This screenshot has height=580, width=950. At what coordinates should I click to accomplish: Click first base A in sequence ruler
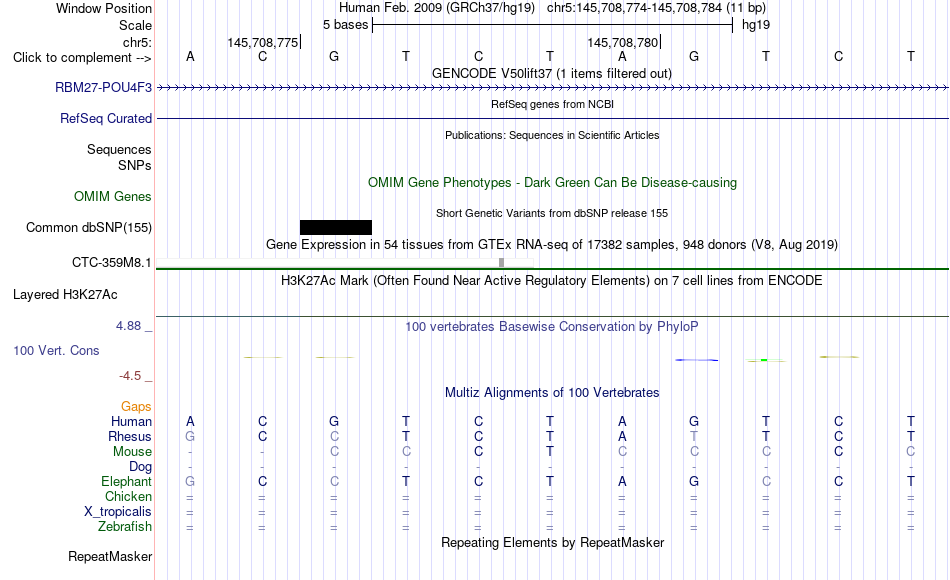pos(190,56)
